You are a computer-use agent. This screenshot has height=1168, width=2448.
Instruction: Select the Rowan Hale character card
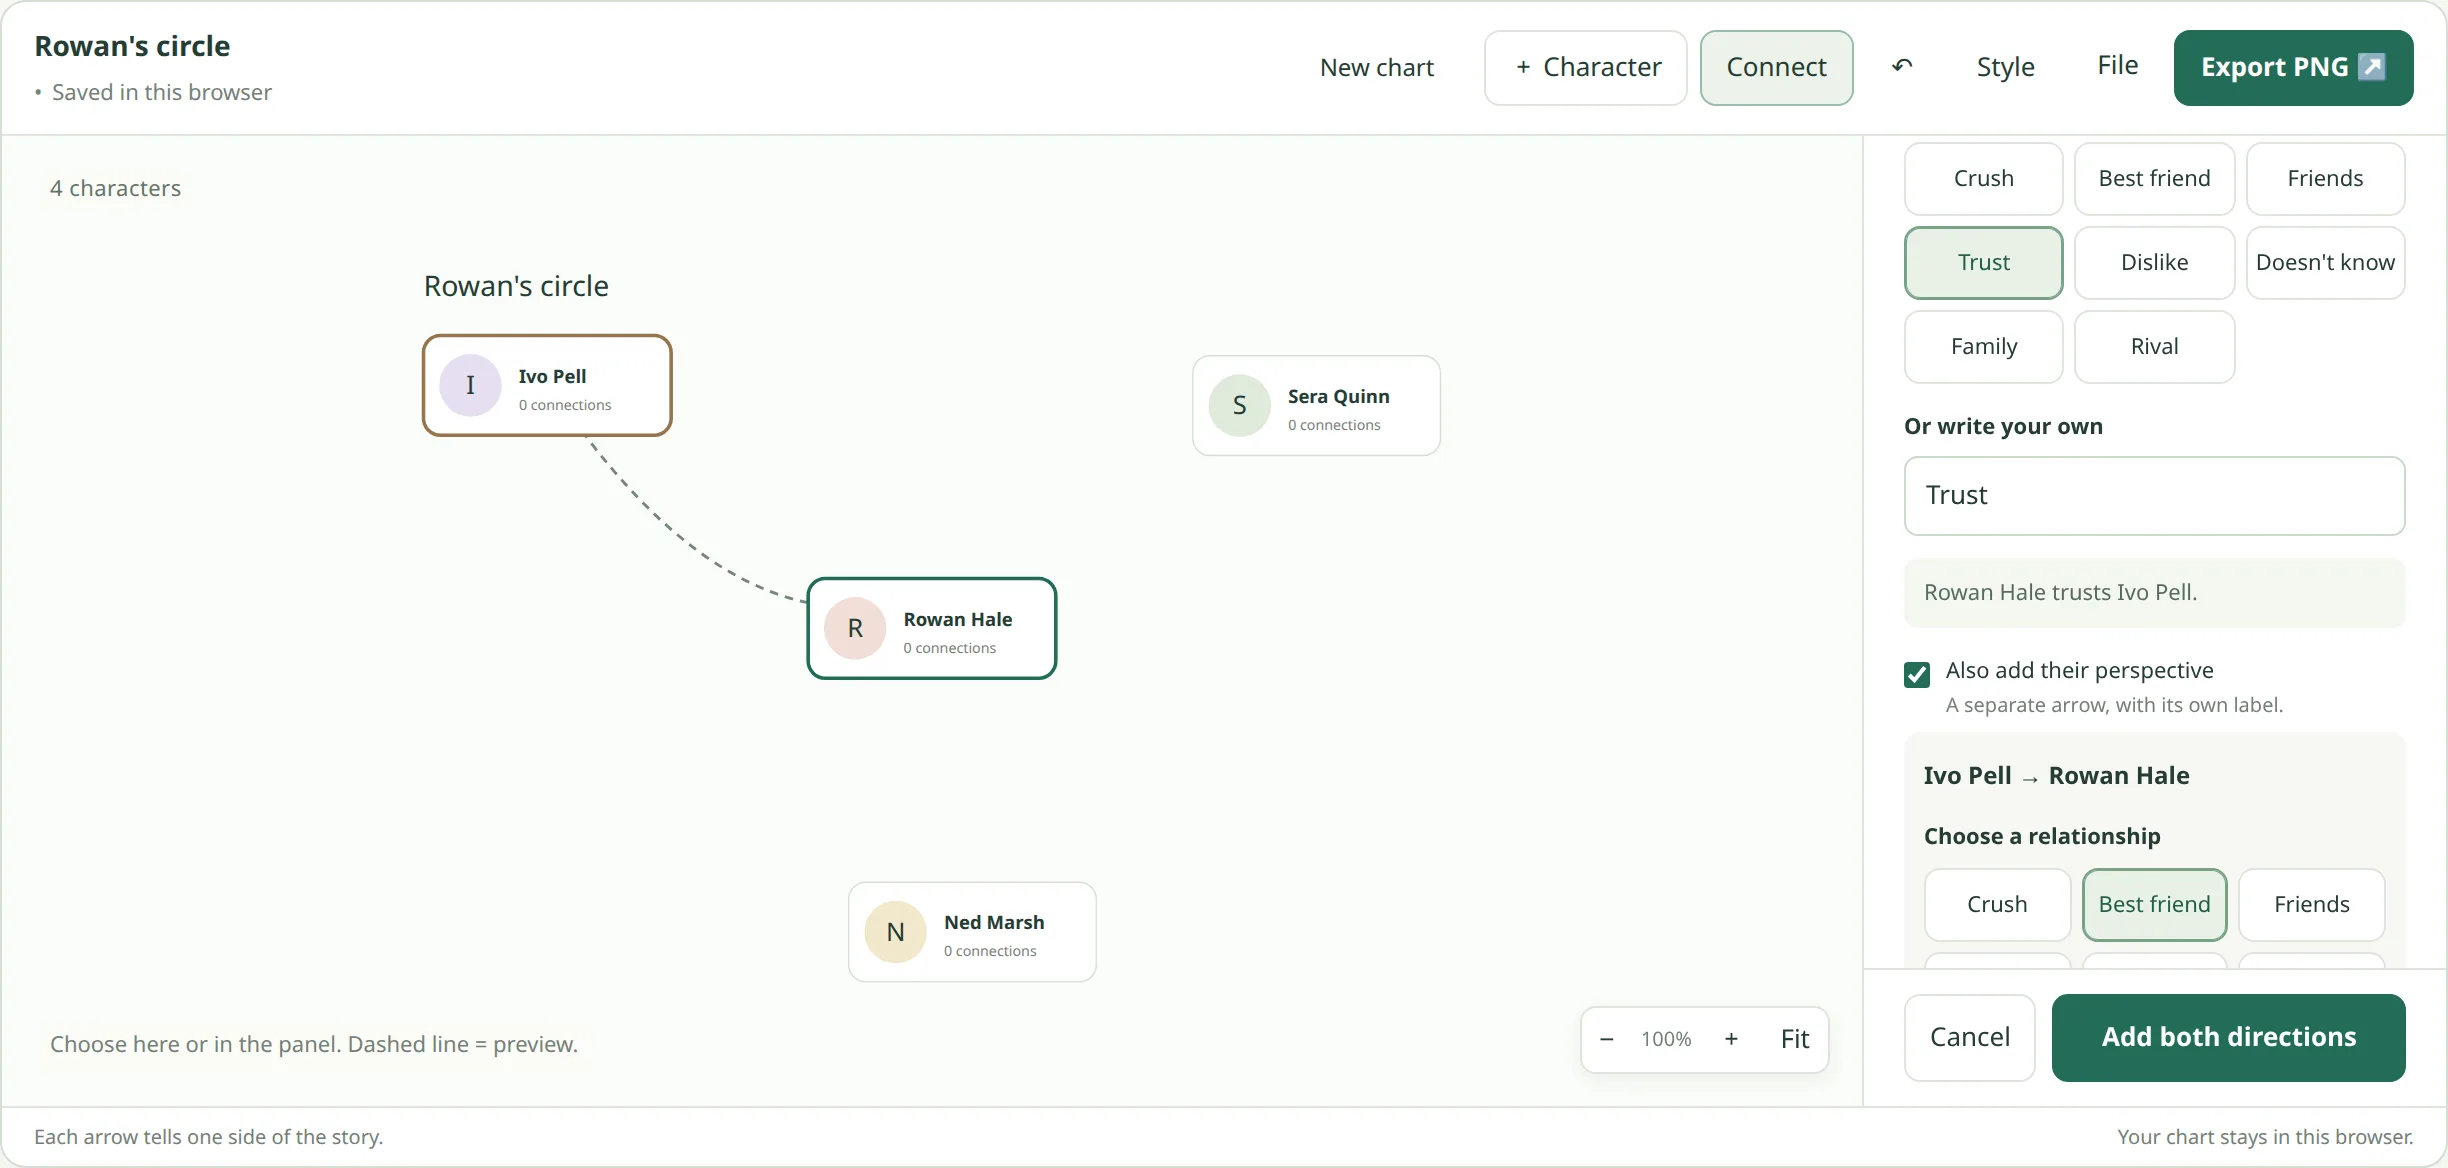click(x=931, y=628)
